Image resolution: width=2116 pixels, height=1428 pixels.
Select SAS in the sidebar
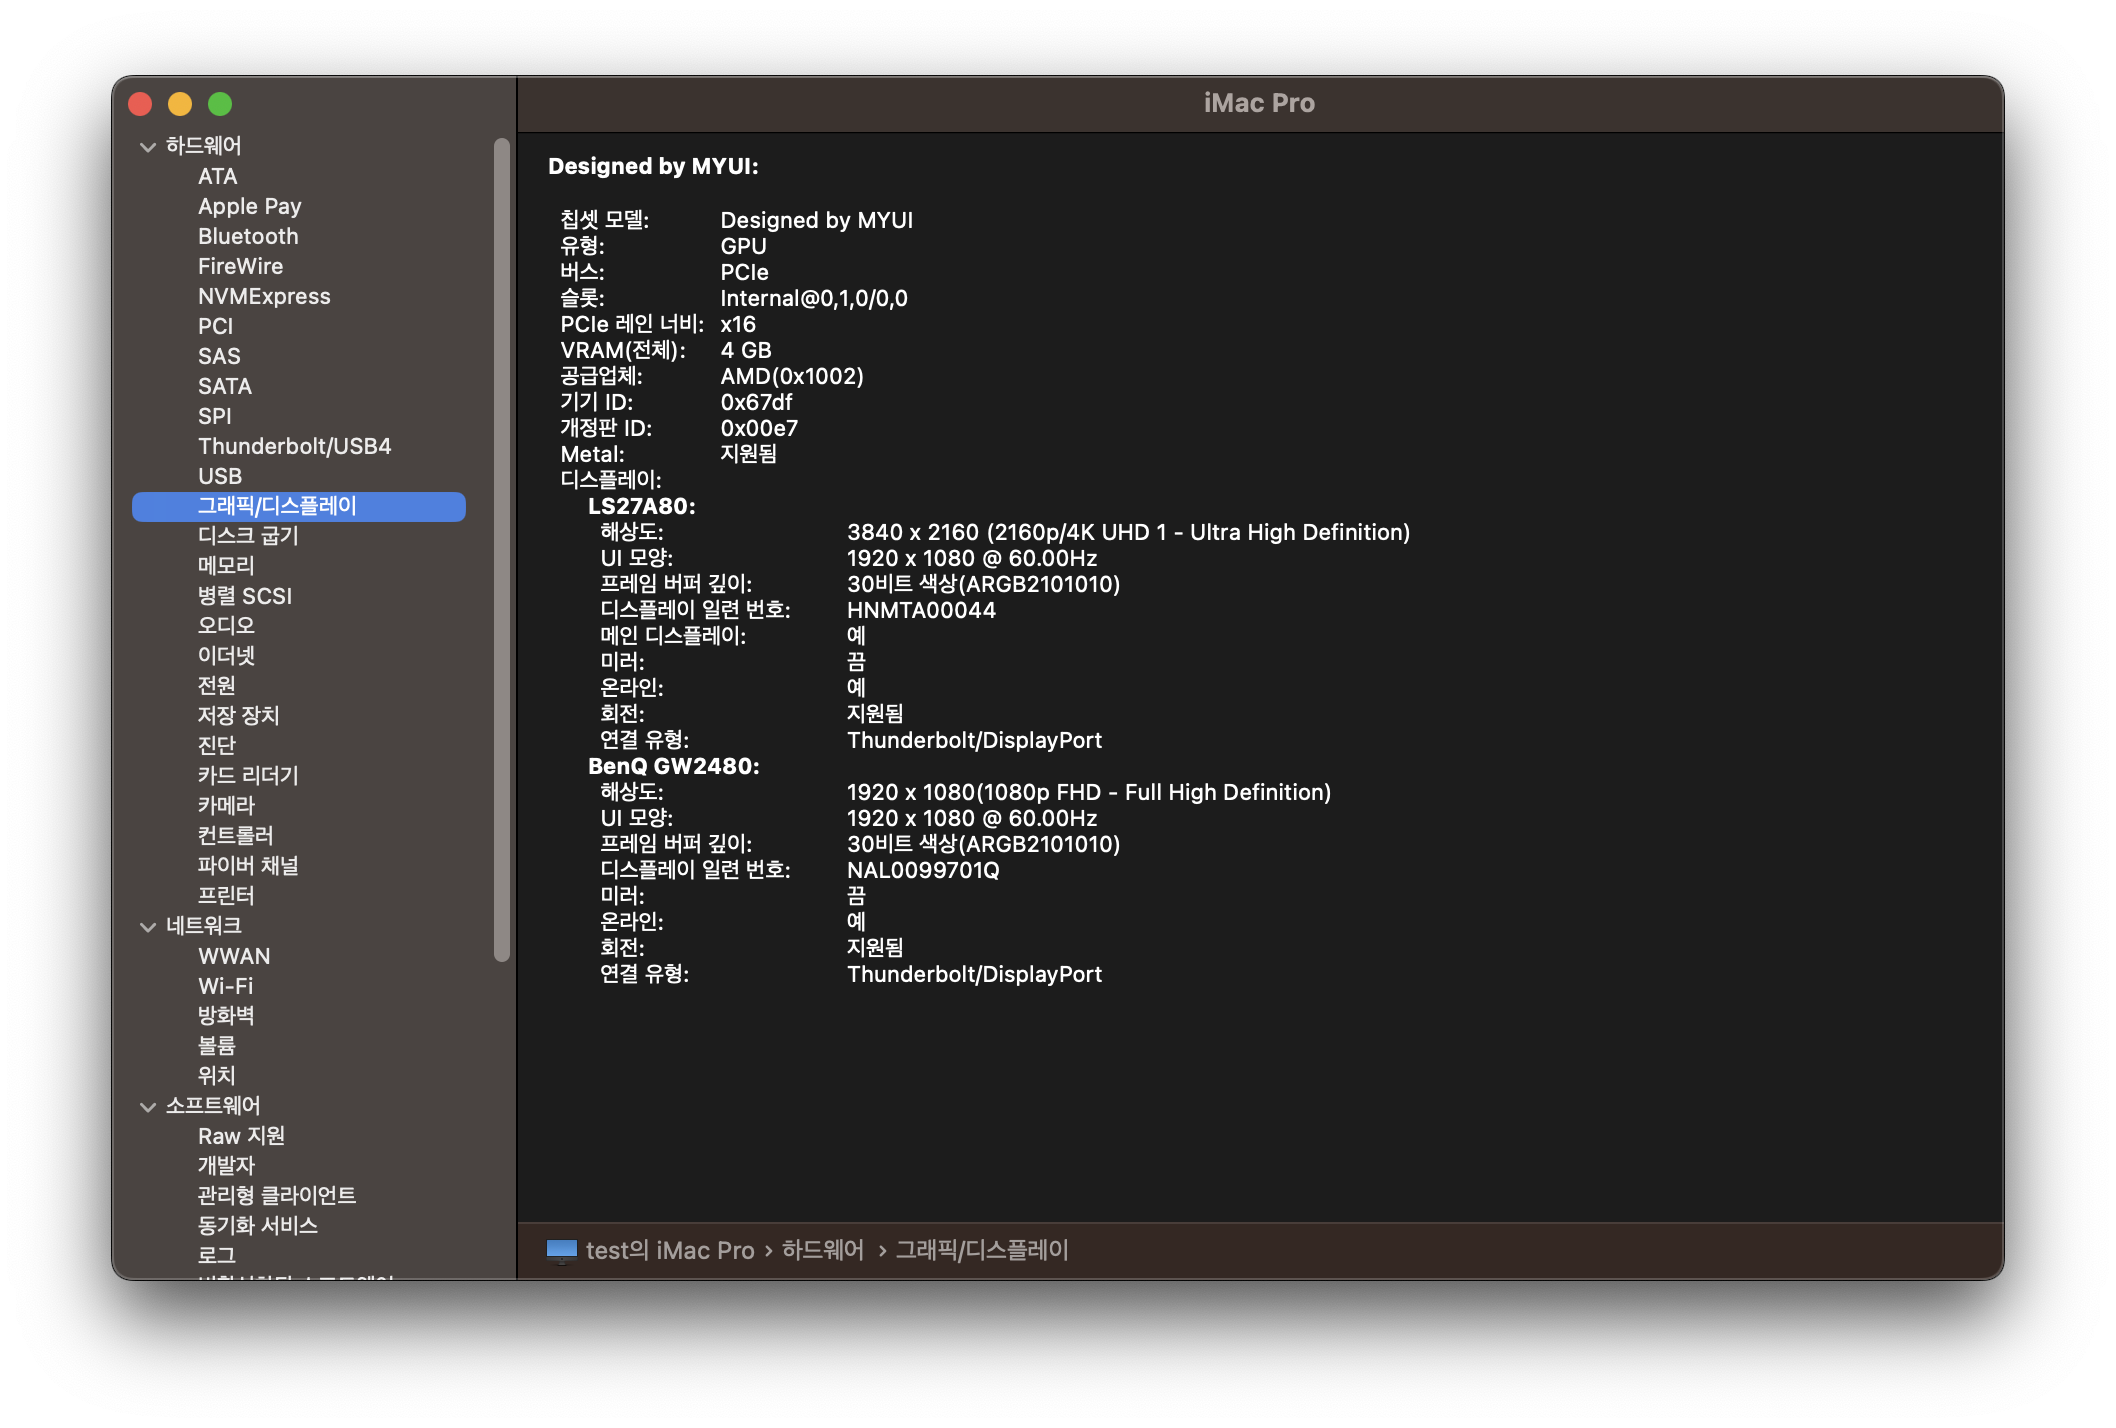219,357
